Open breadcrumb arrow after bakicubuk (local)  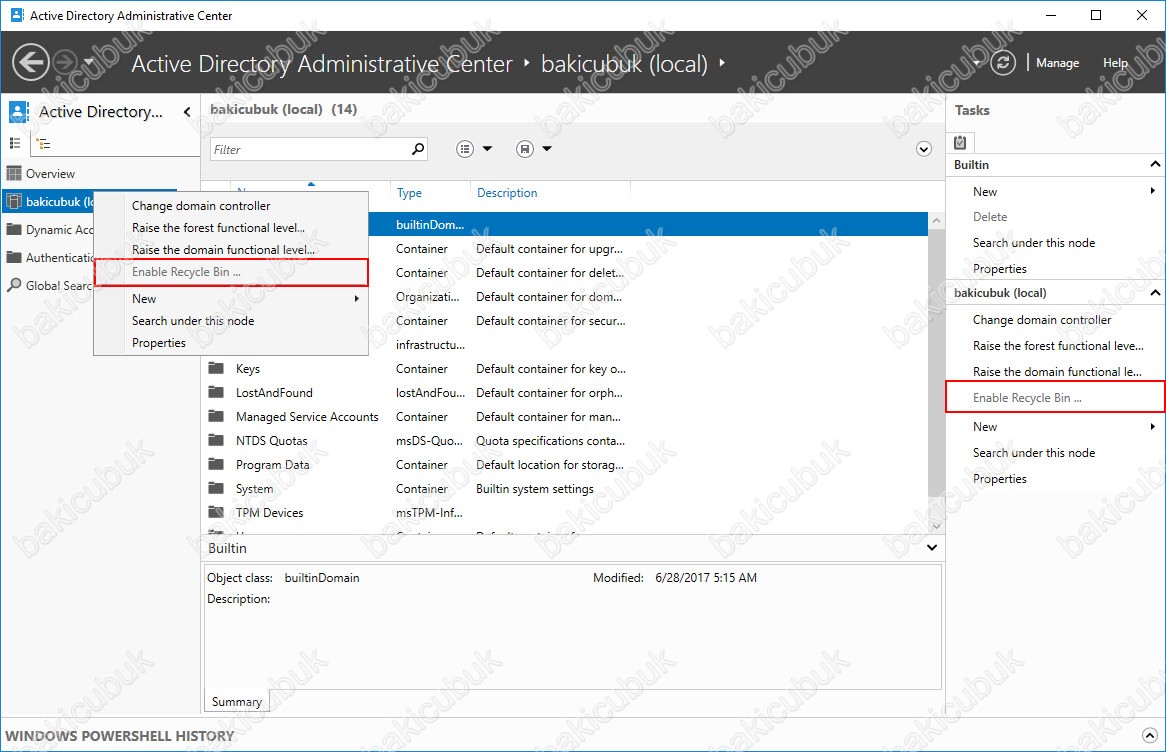tap(721, 63)
